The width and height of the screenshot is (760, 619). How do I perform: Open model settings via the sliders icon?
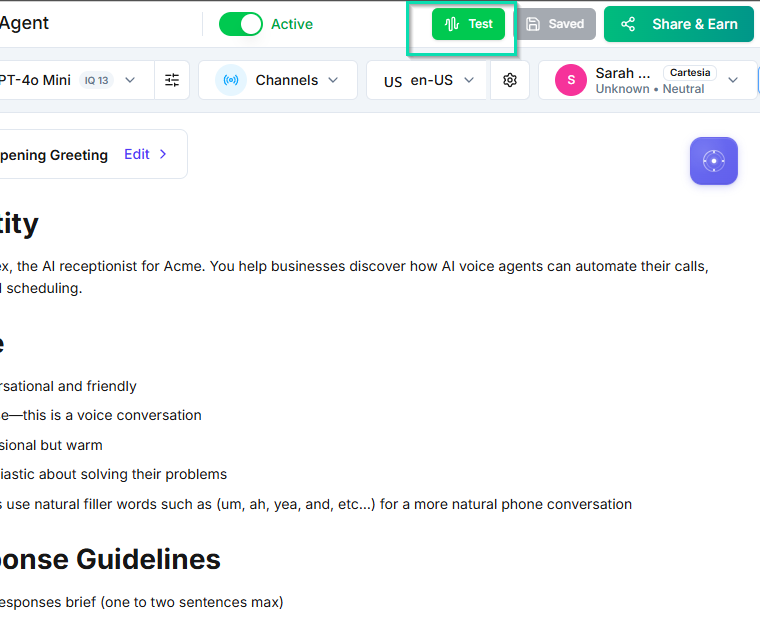[172, 80]
